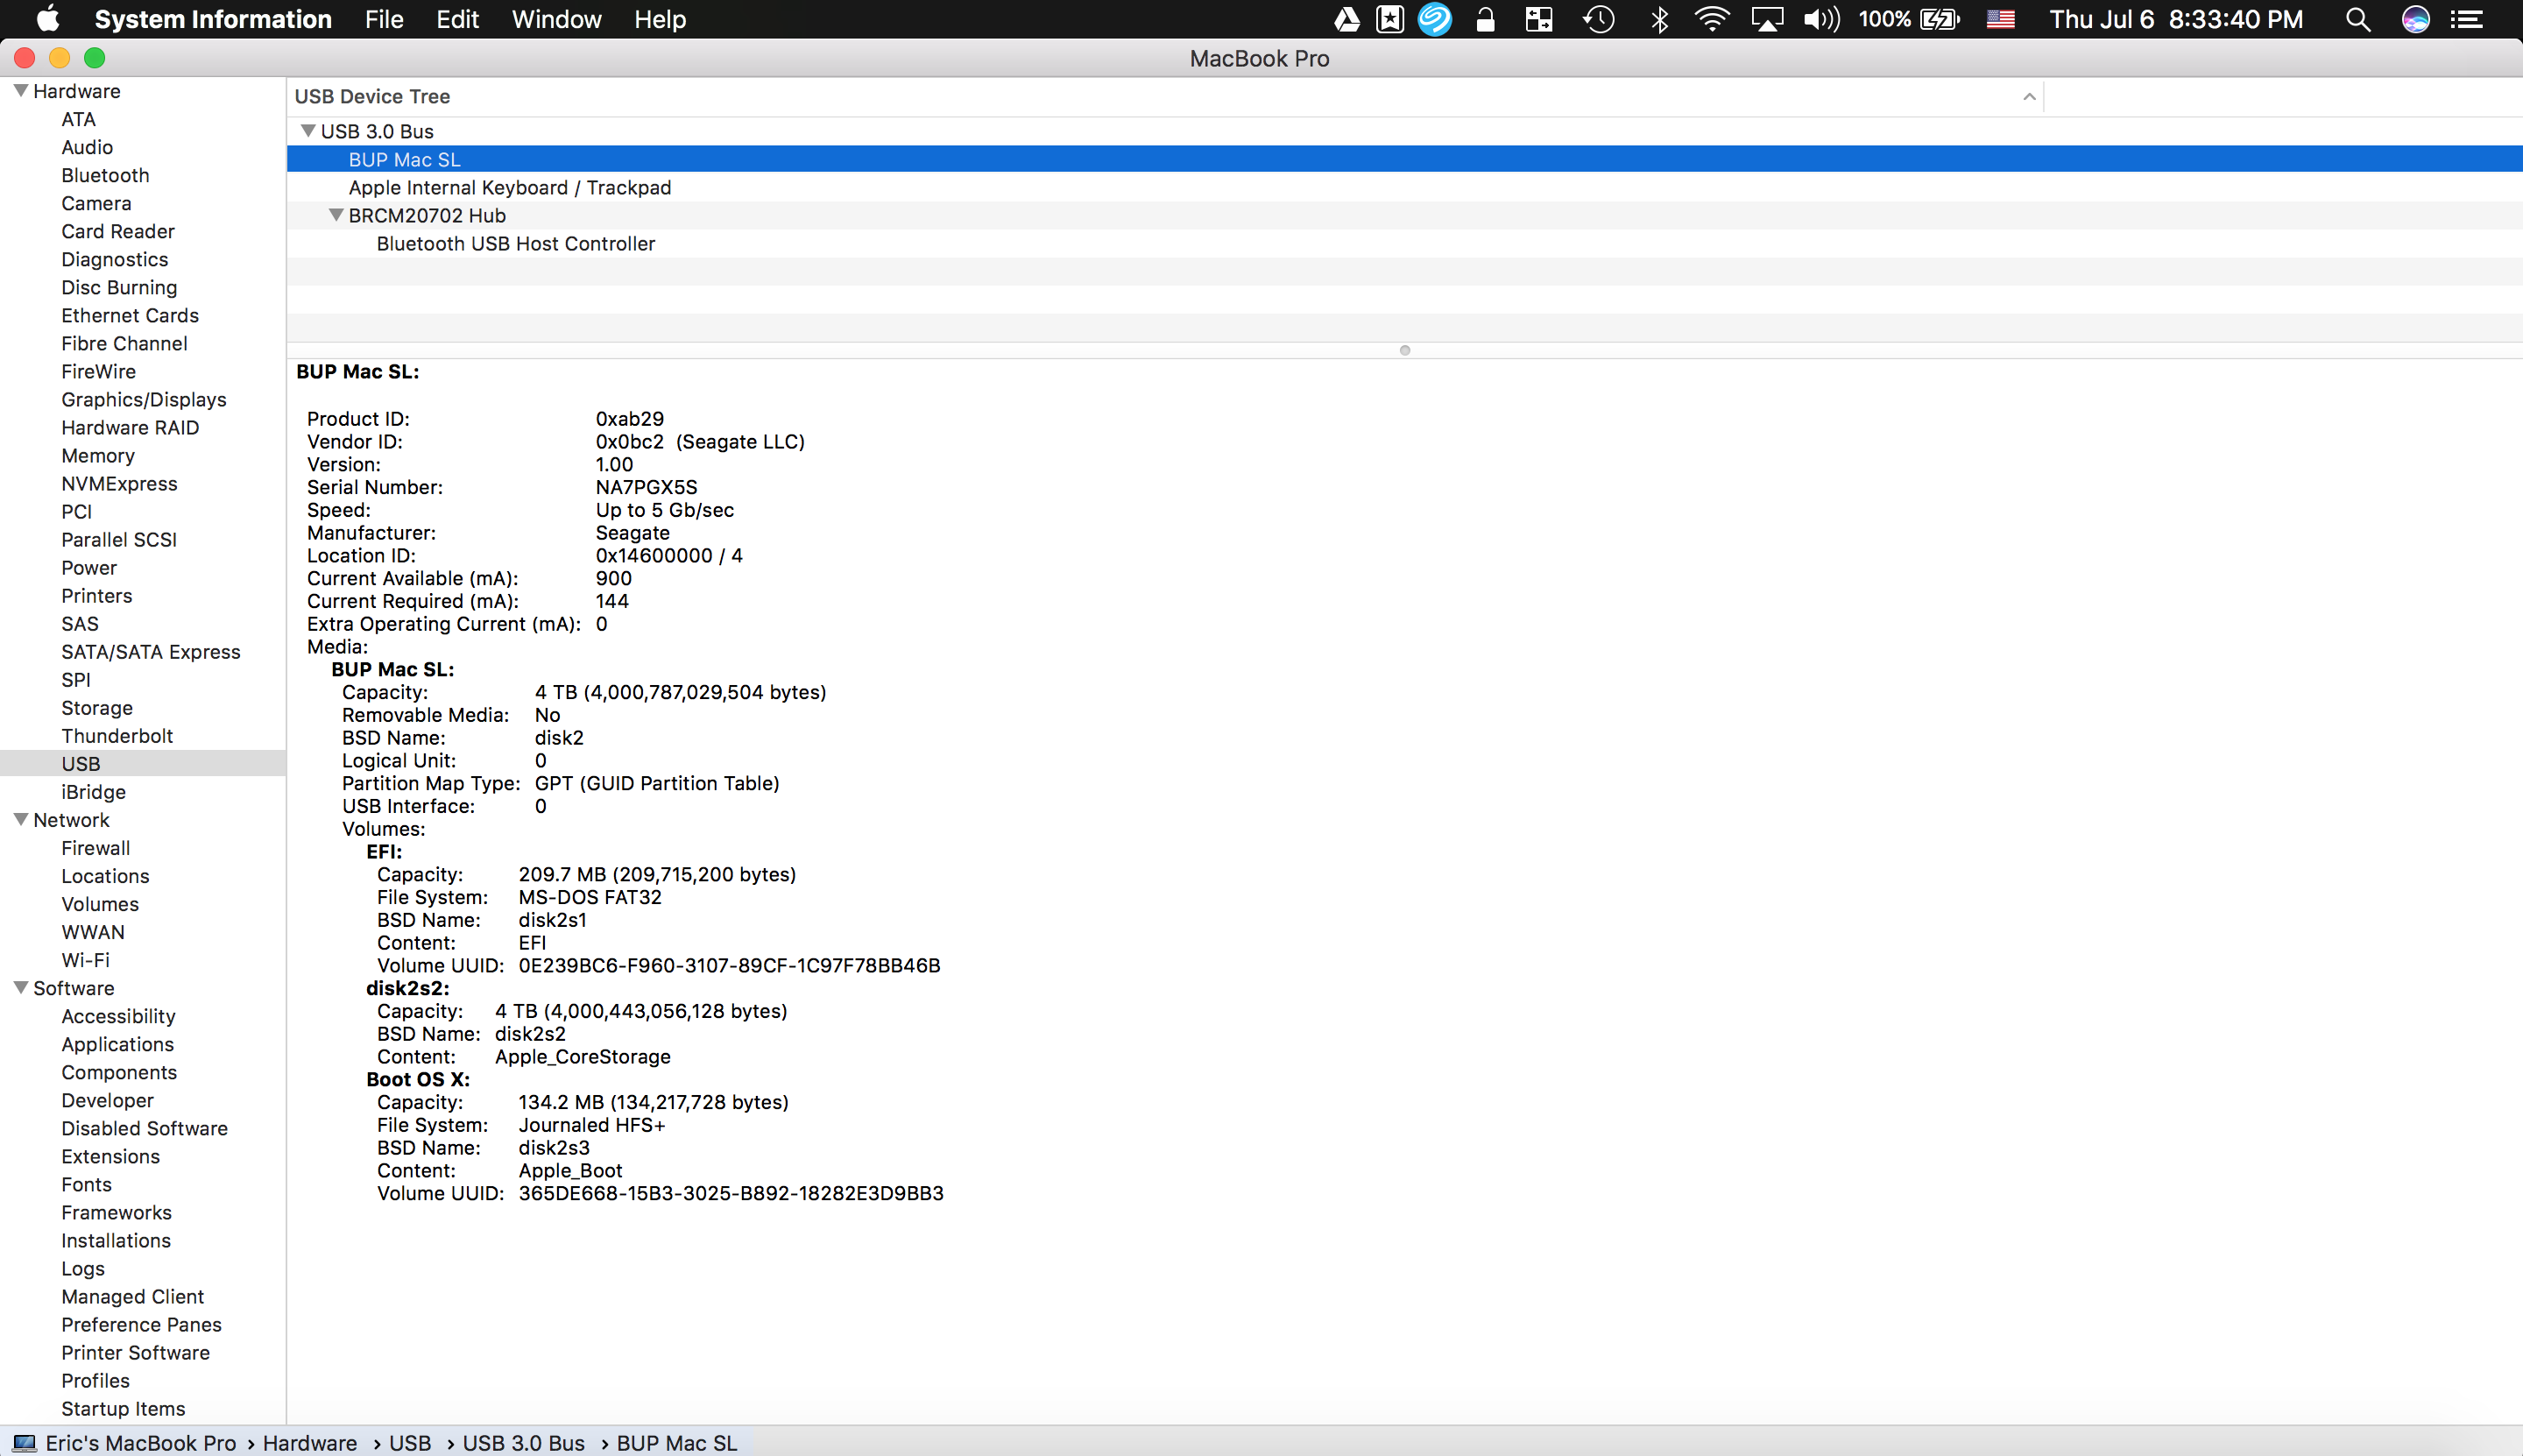This screenshot has height=1456, width=2523.
Task: Open the Notification Center icon
Action: pyautogui.click(x=2467, y=20)
